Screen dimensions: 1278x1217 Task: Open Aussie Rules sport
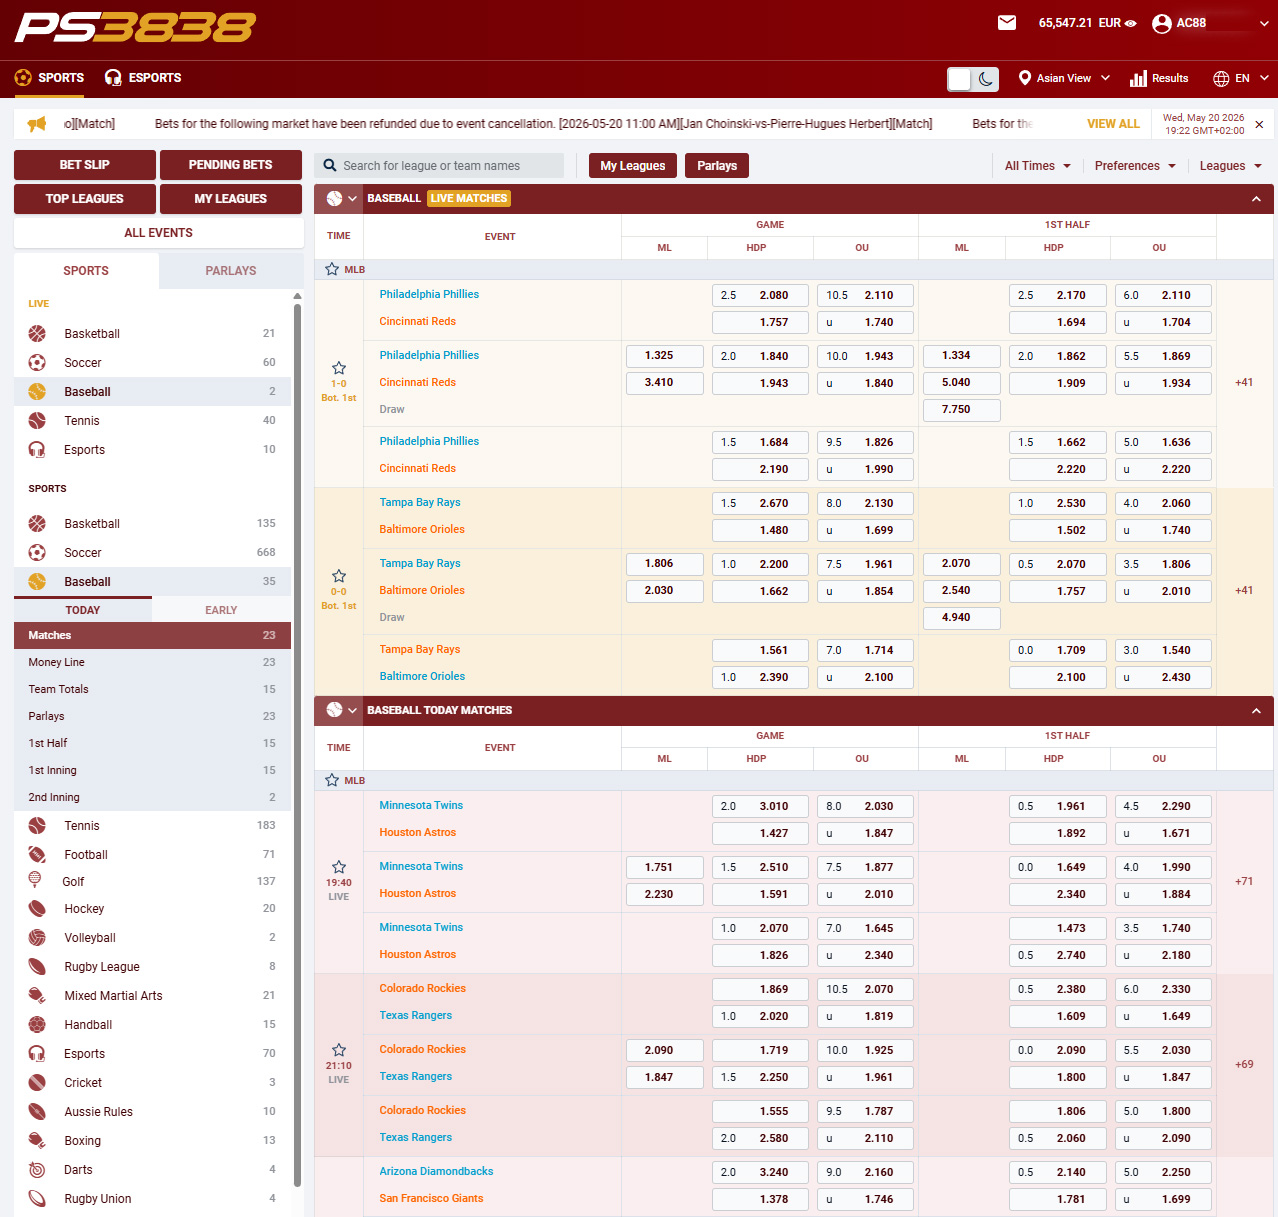click(x=152, y=1112)
